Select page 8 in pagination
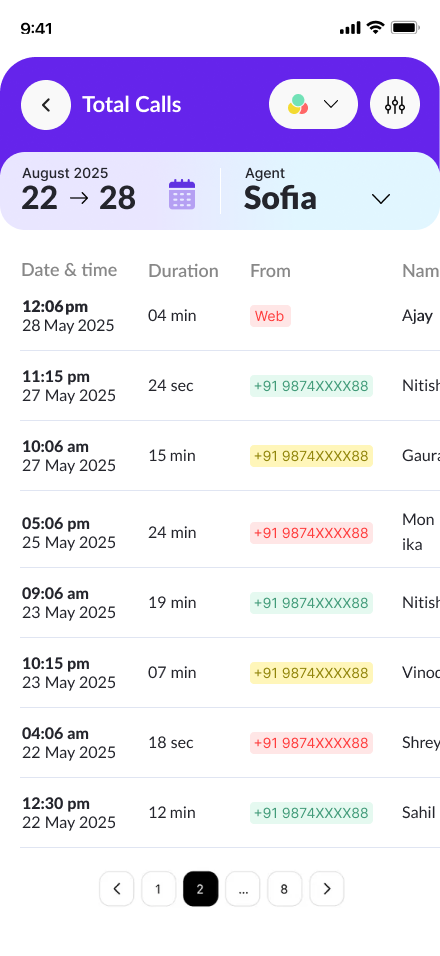Image resolution: width=440 pixels, height=956 pixels. tap(285, 889)
